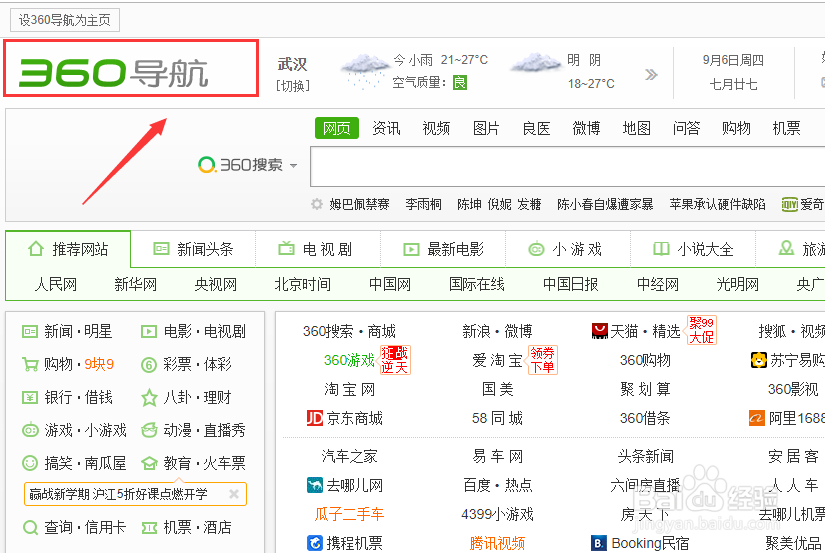Screen dimensions: 825x553
Task: Open the 新华网 link
Action: click(x=135, y=284)
